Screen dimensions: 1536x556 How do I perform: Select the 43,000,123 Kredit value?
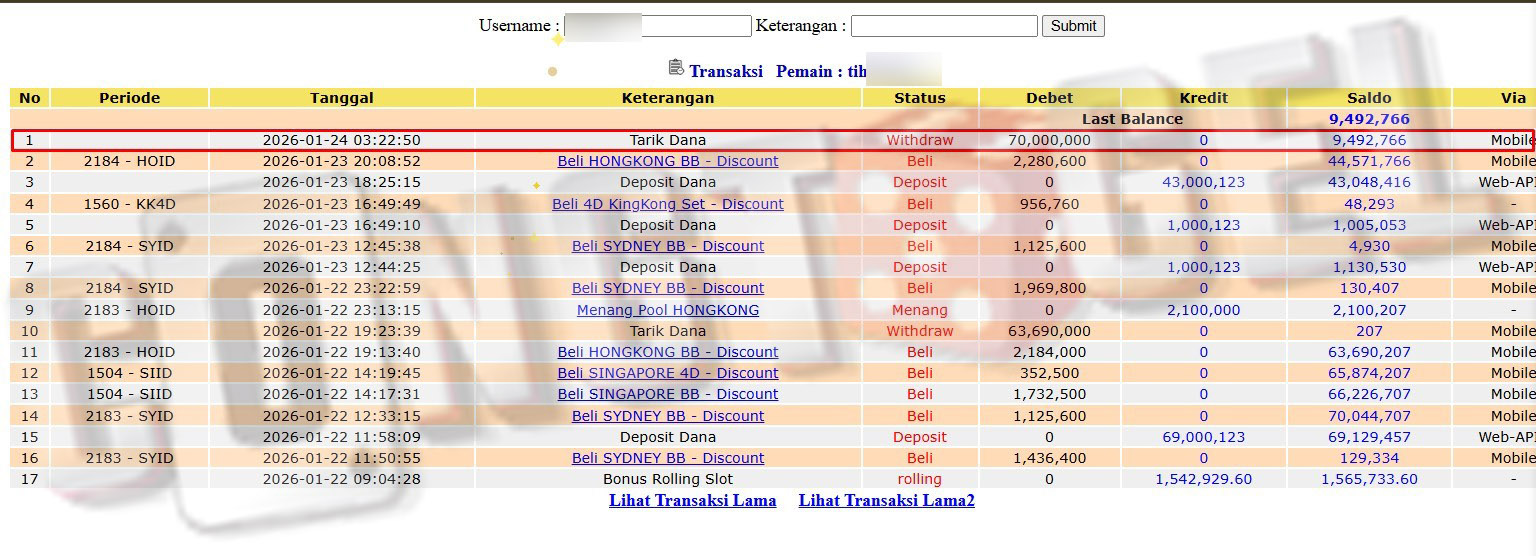(1203, 182)
